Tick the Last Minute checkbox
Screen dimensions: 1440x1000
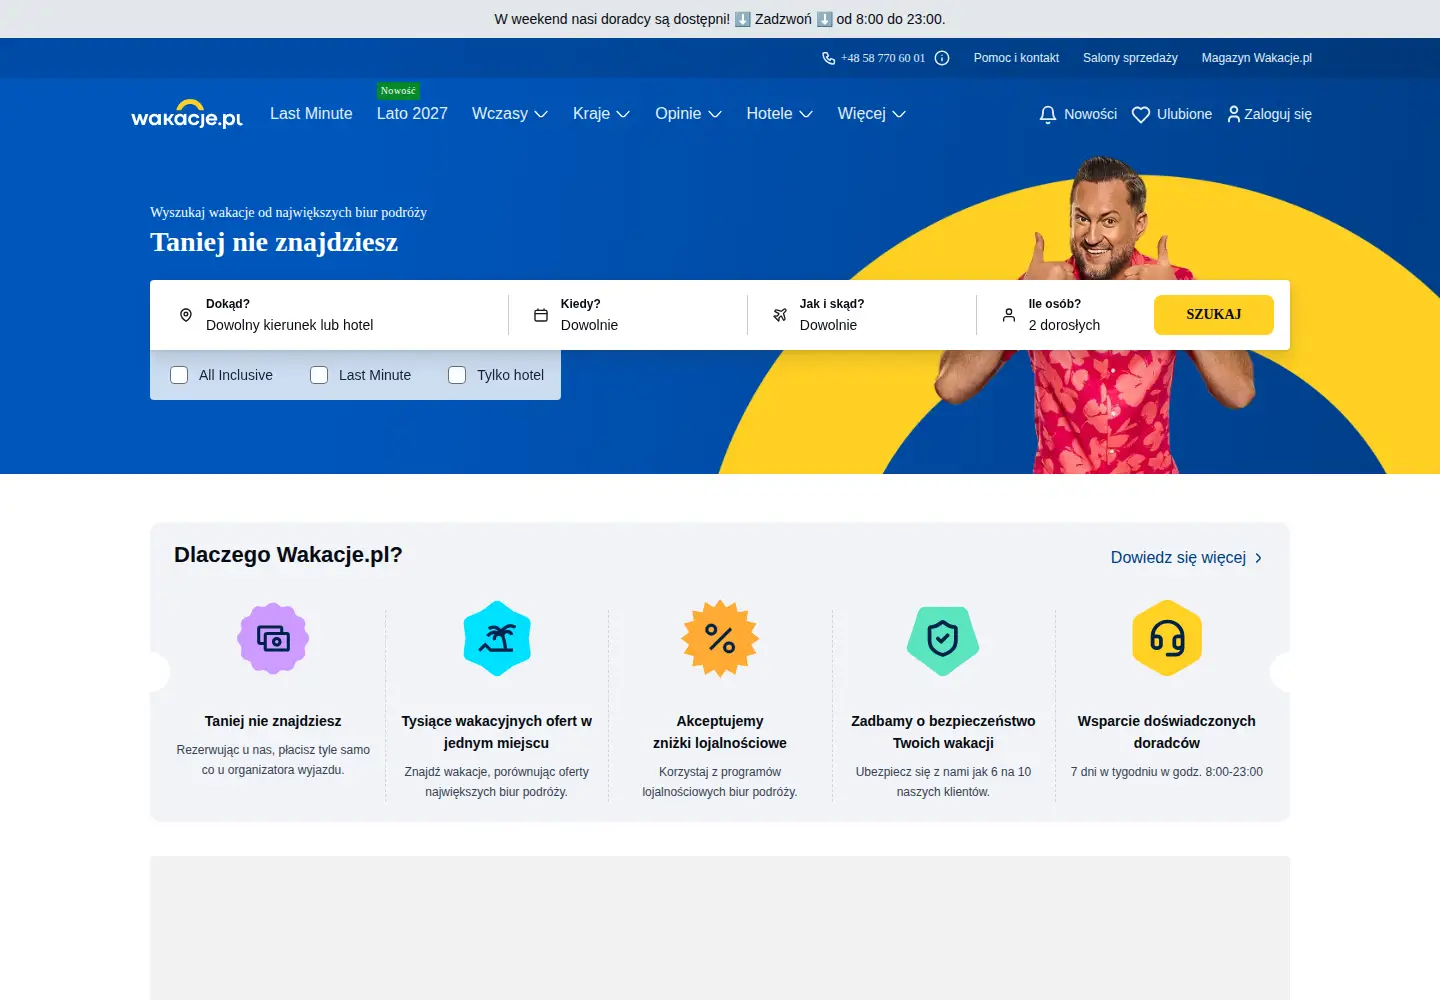(x=319, y=375)
